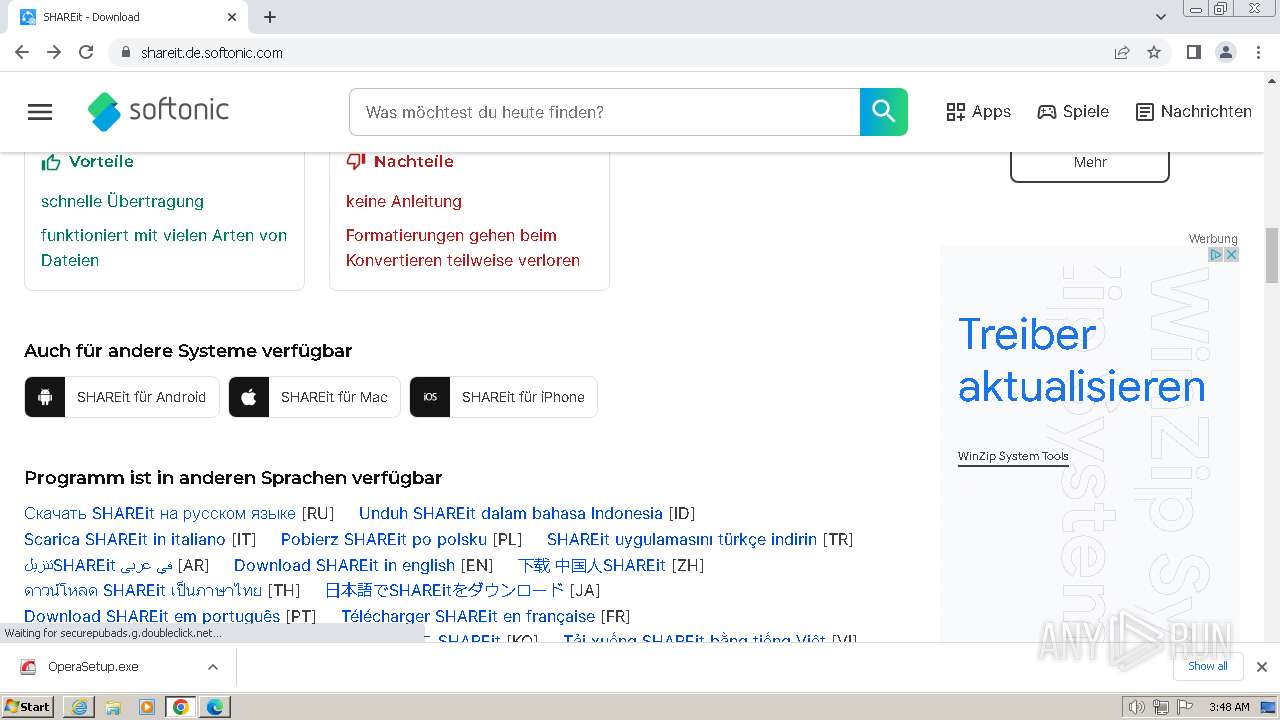1280x720 pixels.
Task: Click the WinZip System Tools ad link
Action: 1013,456
